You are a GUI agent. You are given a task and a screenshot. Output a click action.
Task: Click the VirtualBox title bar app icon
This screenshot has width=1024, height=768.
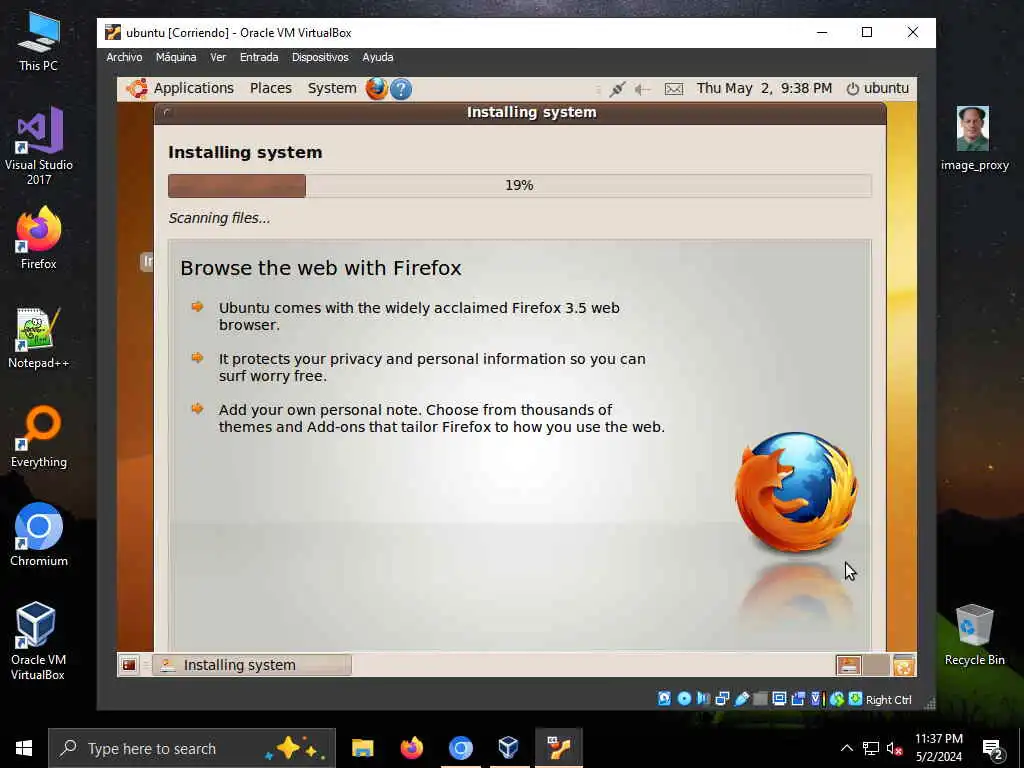(x=112, y=32)
